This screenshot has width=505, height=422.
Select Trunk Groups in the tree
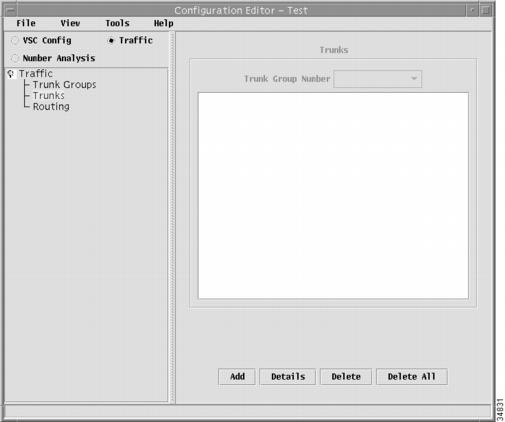coord(64,84)
